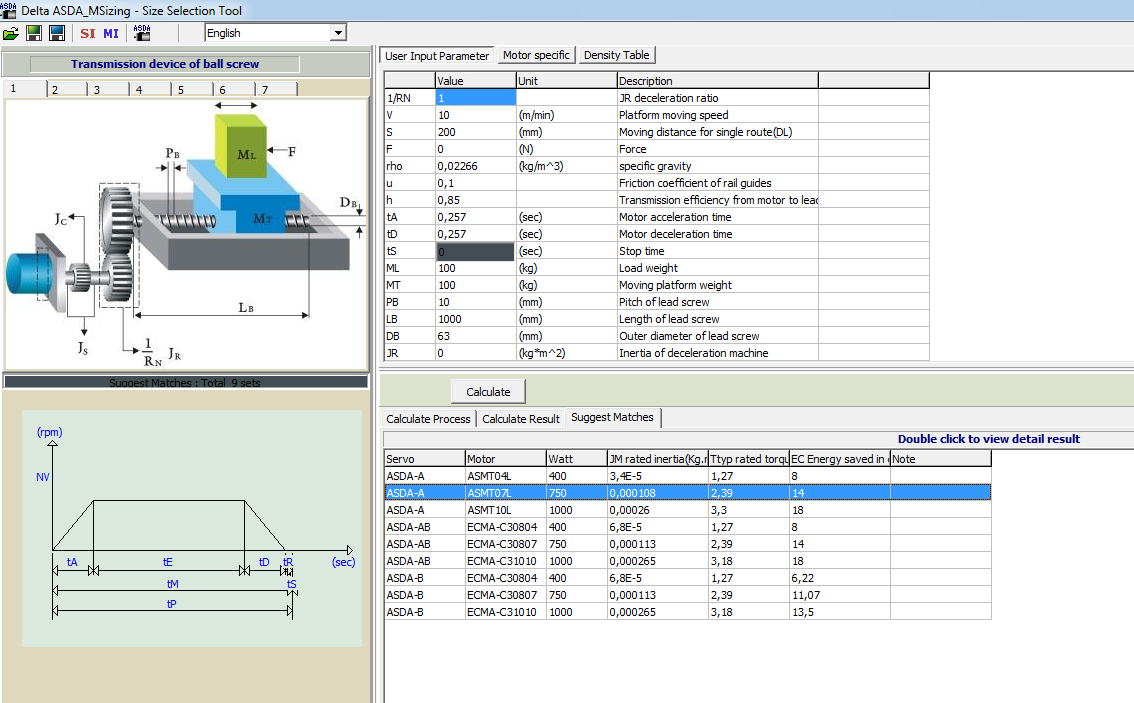Select ASDA-AB ECMA-C30804 row
This screenshot has width=1134, height=703.
(x=688, y=527)
